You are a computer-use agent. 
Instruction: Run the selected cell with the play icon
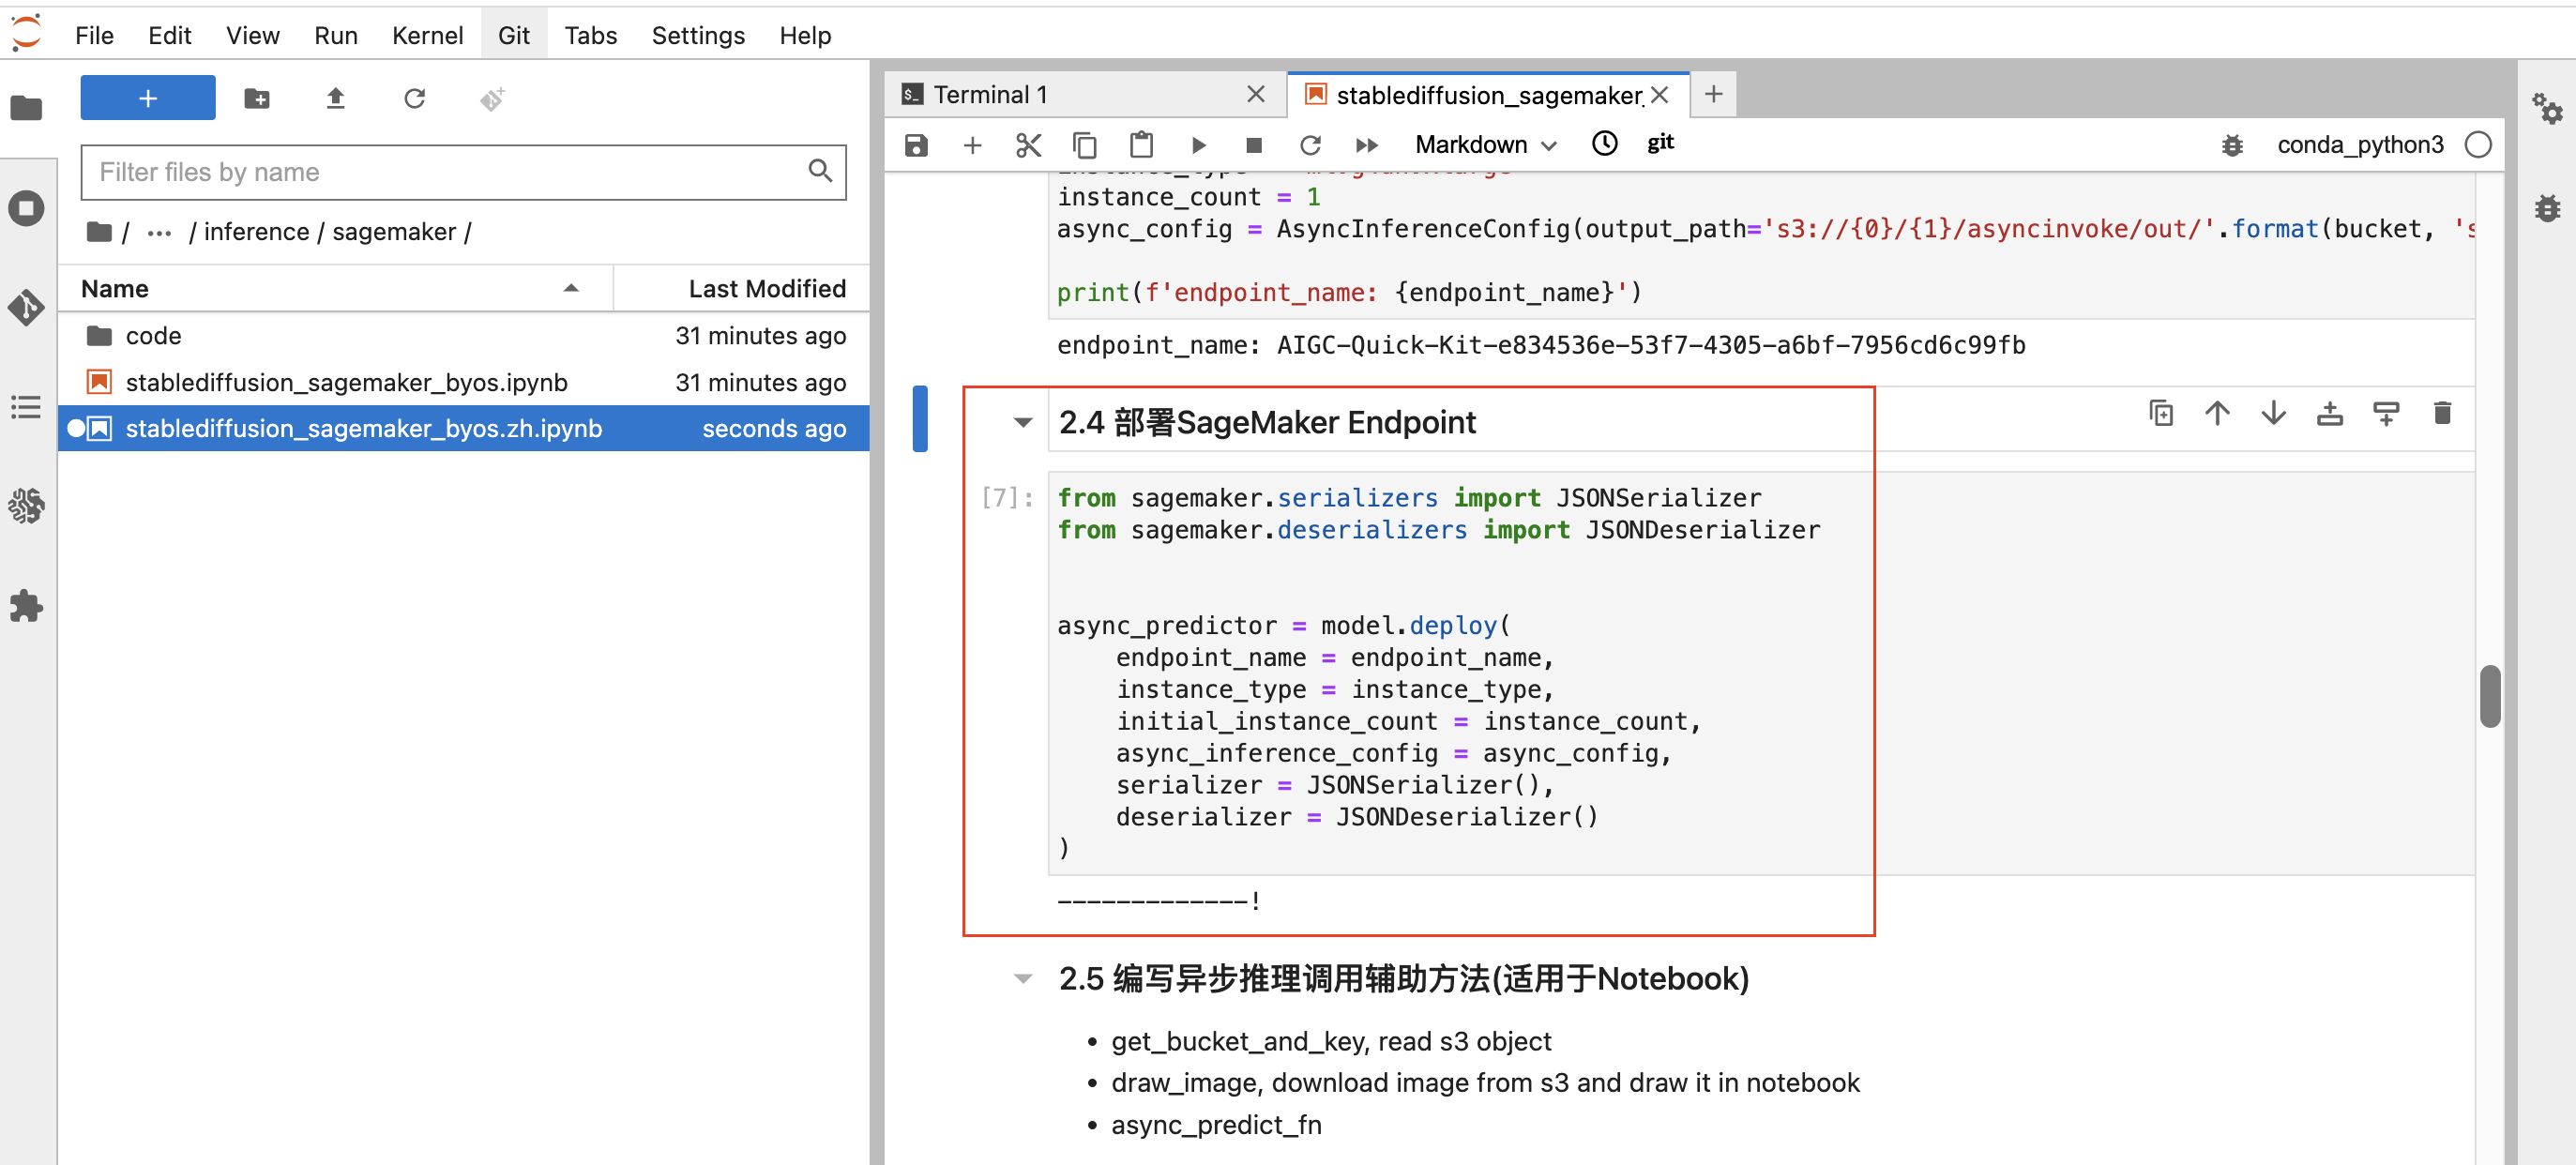click(x=1198, y=145)
